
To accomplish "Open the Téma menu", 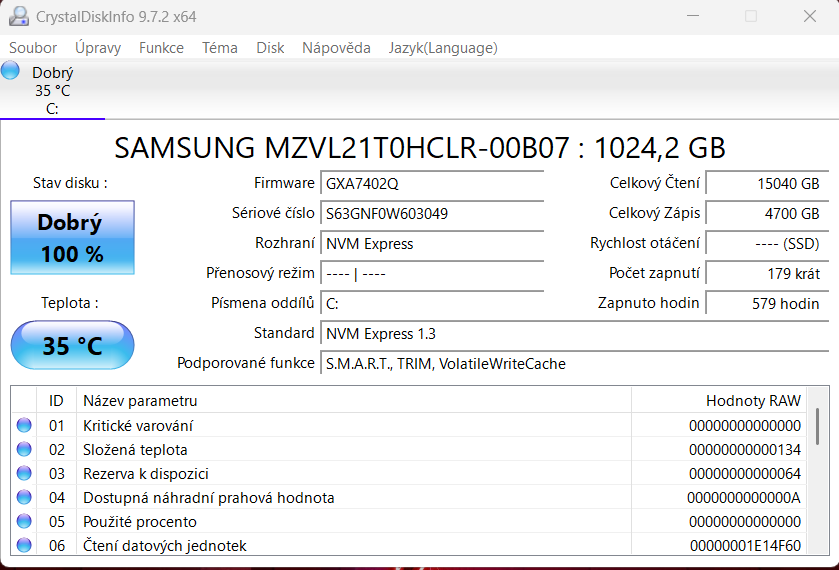I will (x=220, y=48).
